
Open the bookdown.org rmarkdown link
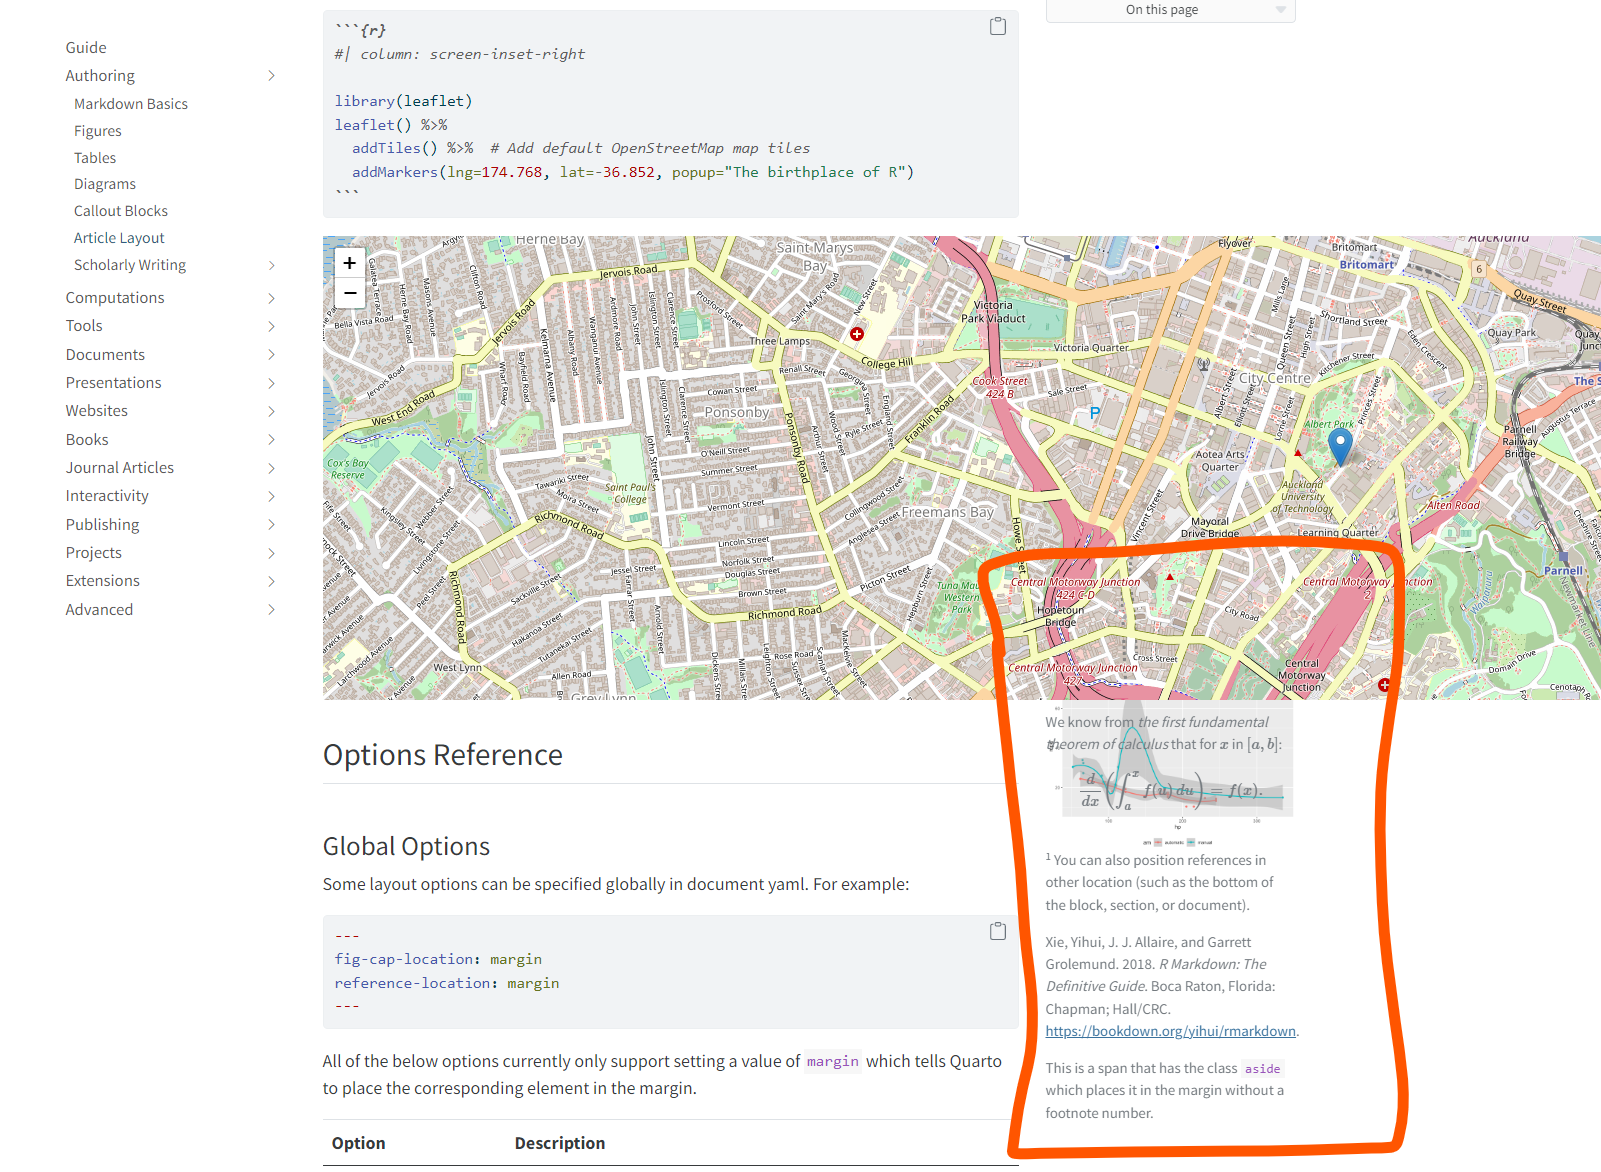coord(1170,1031)
